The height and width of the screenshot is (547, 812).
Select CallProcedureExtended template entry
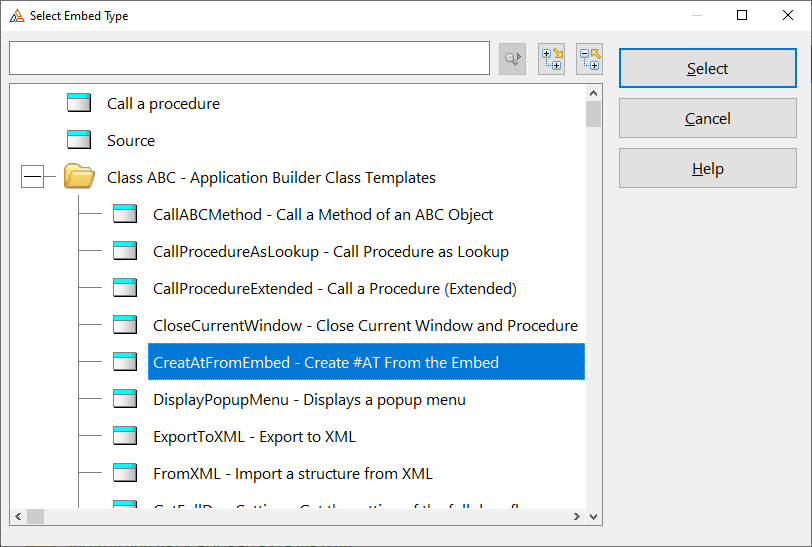(334, 289)
